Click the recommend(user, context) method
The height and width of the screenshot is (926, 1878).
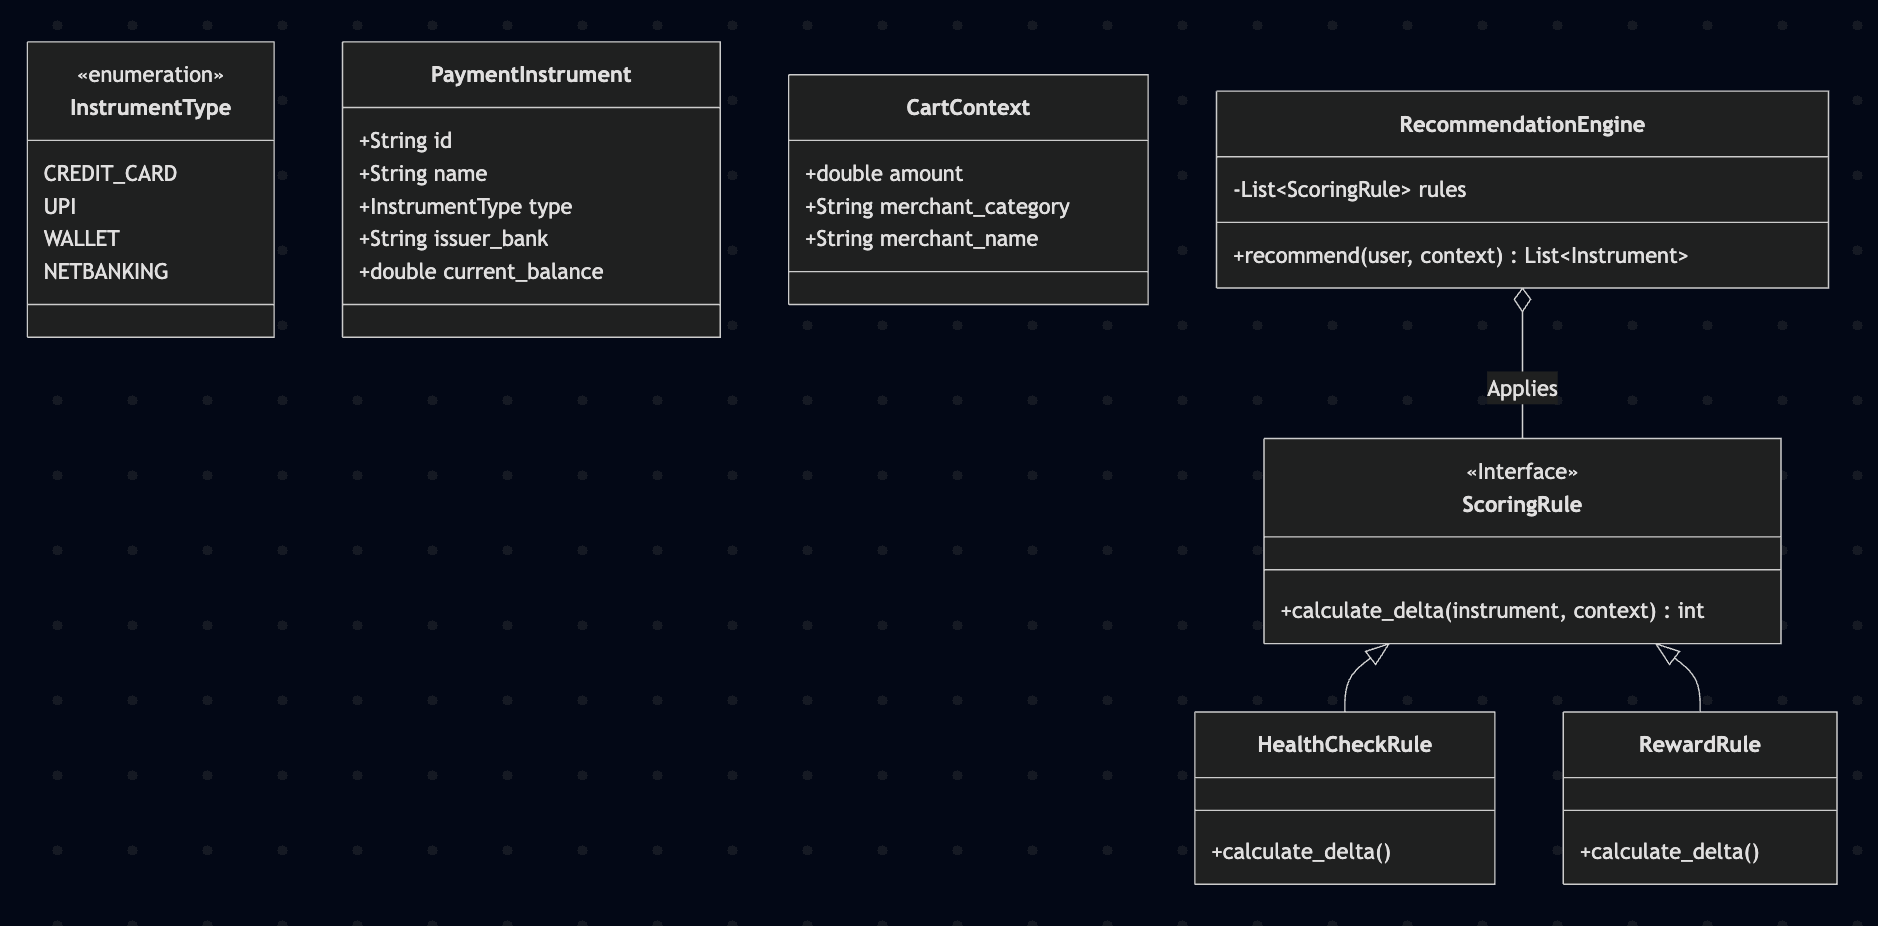click(x=1460, y=255)
